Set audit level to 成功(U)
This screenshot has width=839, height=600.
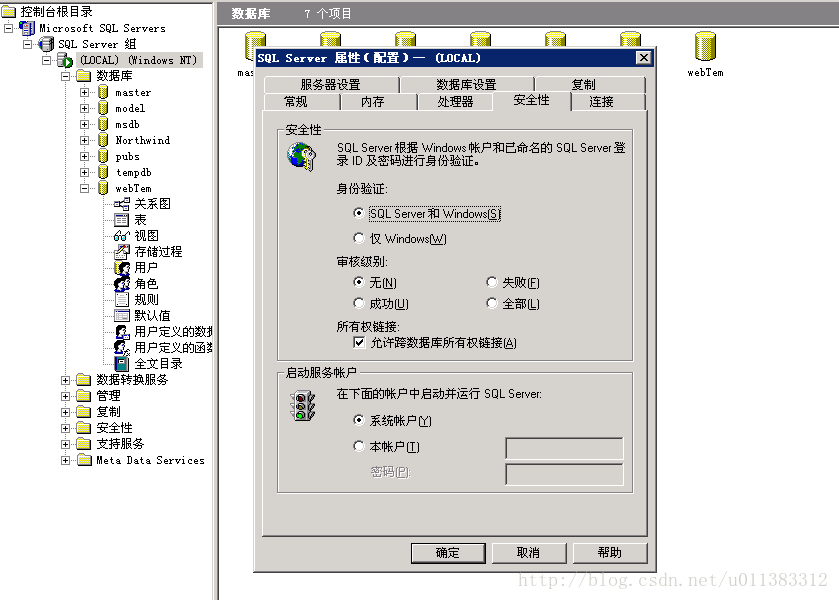[x=359, y=303]
